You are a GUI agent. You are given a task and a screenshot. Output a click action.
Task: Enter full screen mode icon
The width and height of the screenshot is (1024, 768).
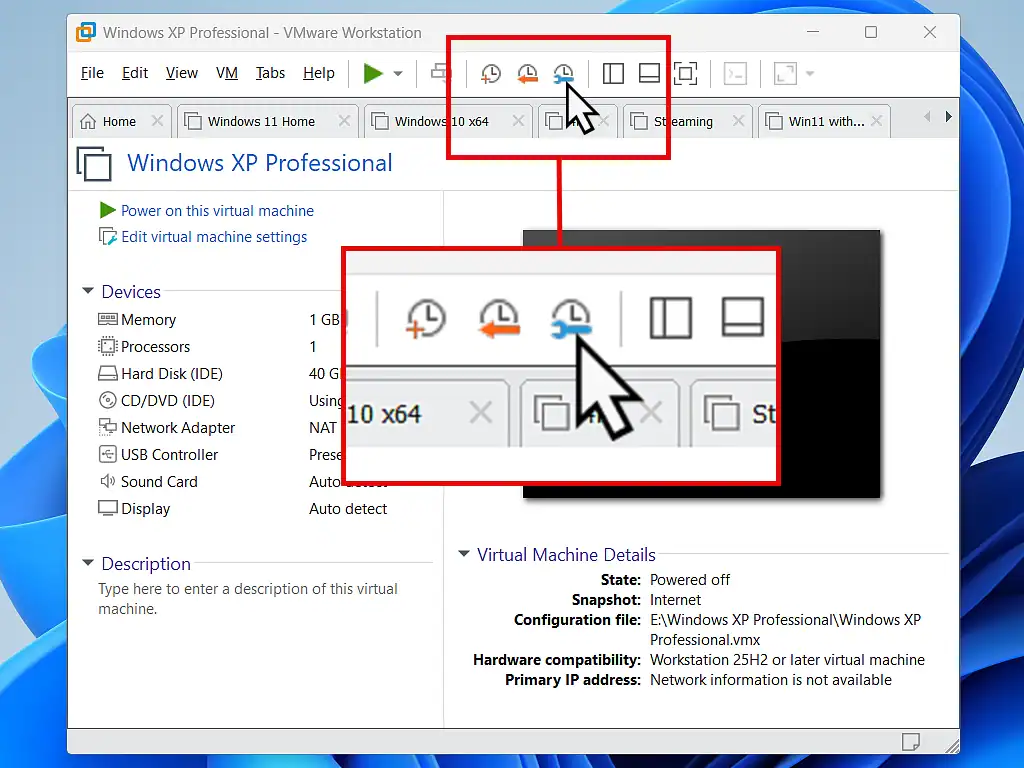point(685,73)
